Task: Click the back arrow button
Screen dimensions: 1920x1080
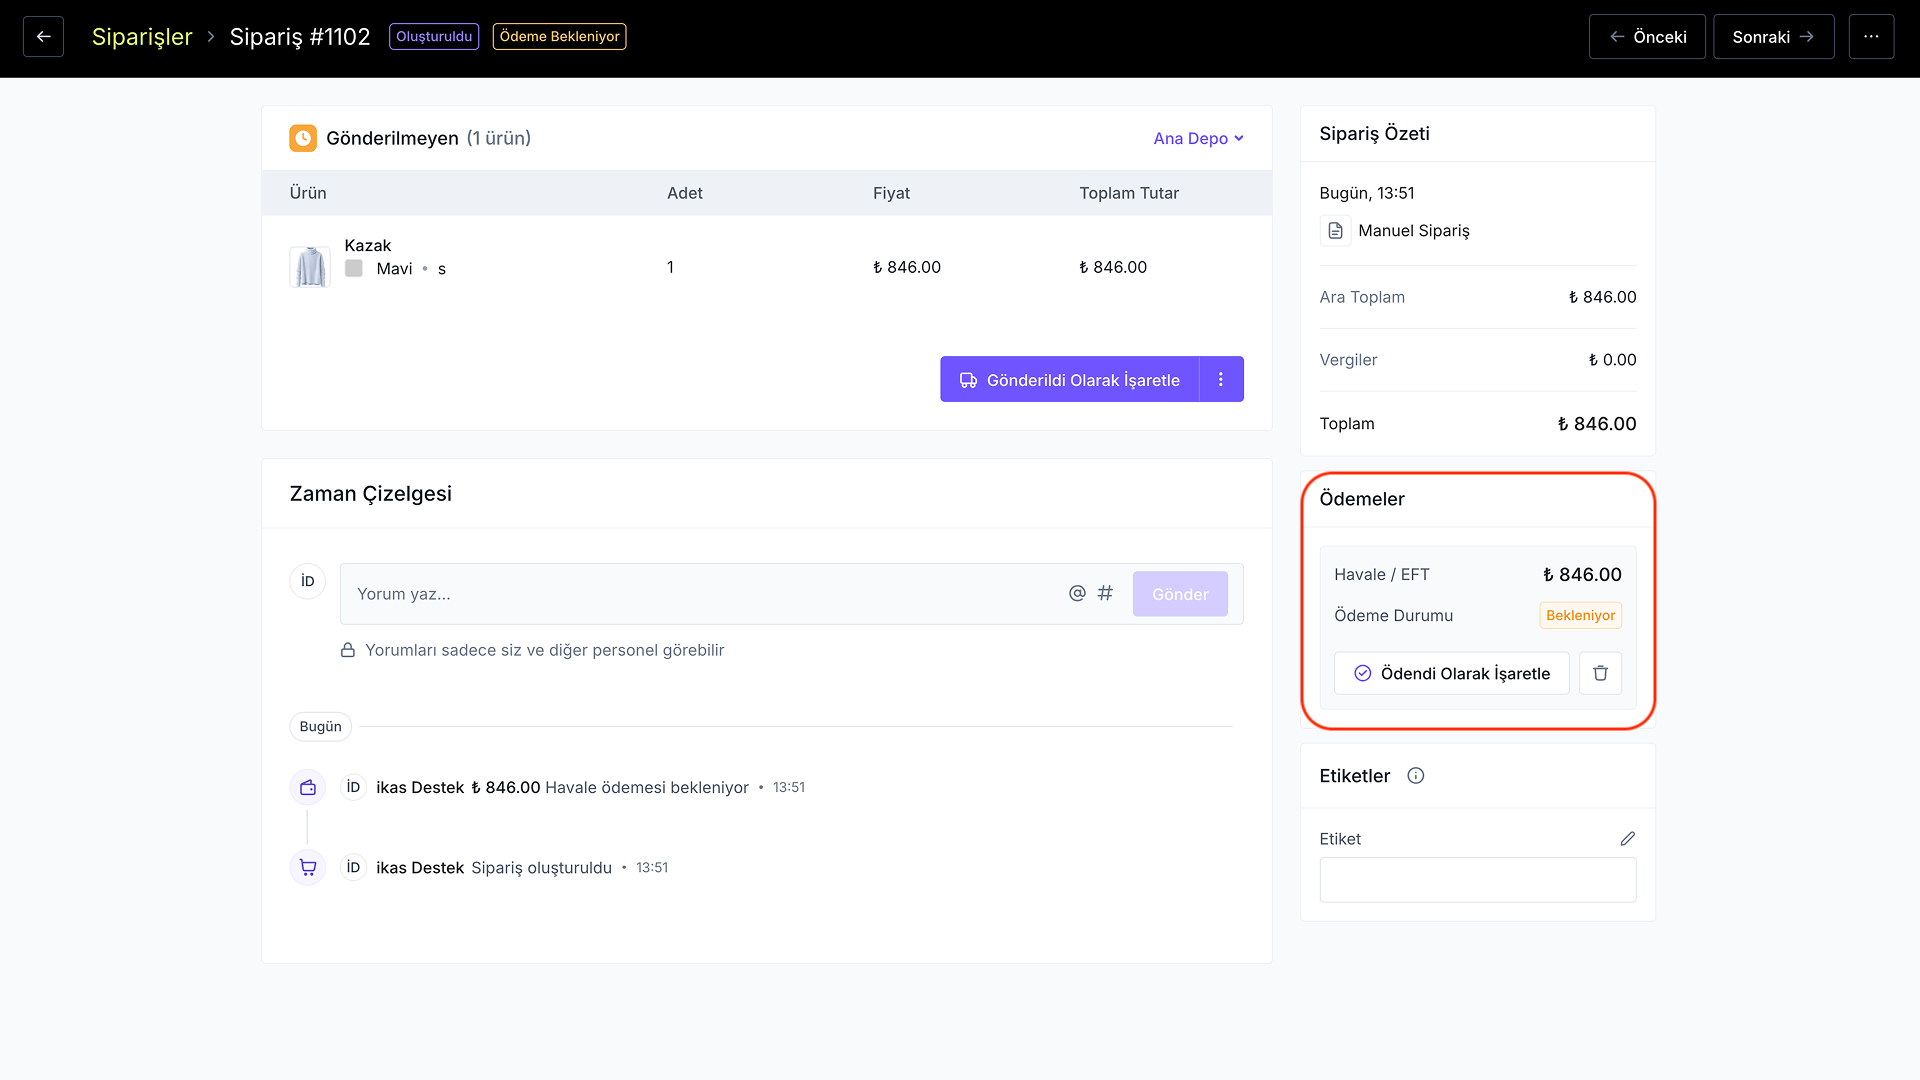Action: (43, 36)
